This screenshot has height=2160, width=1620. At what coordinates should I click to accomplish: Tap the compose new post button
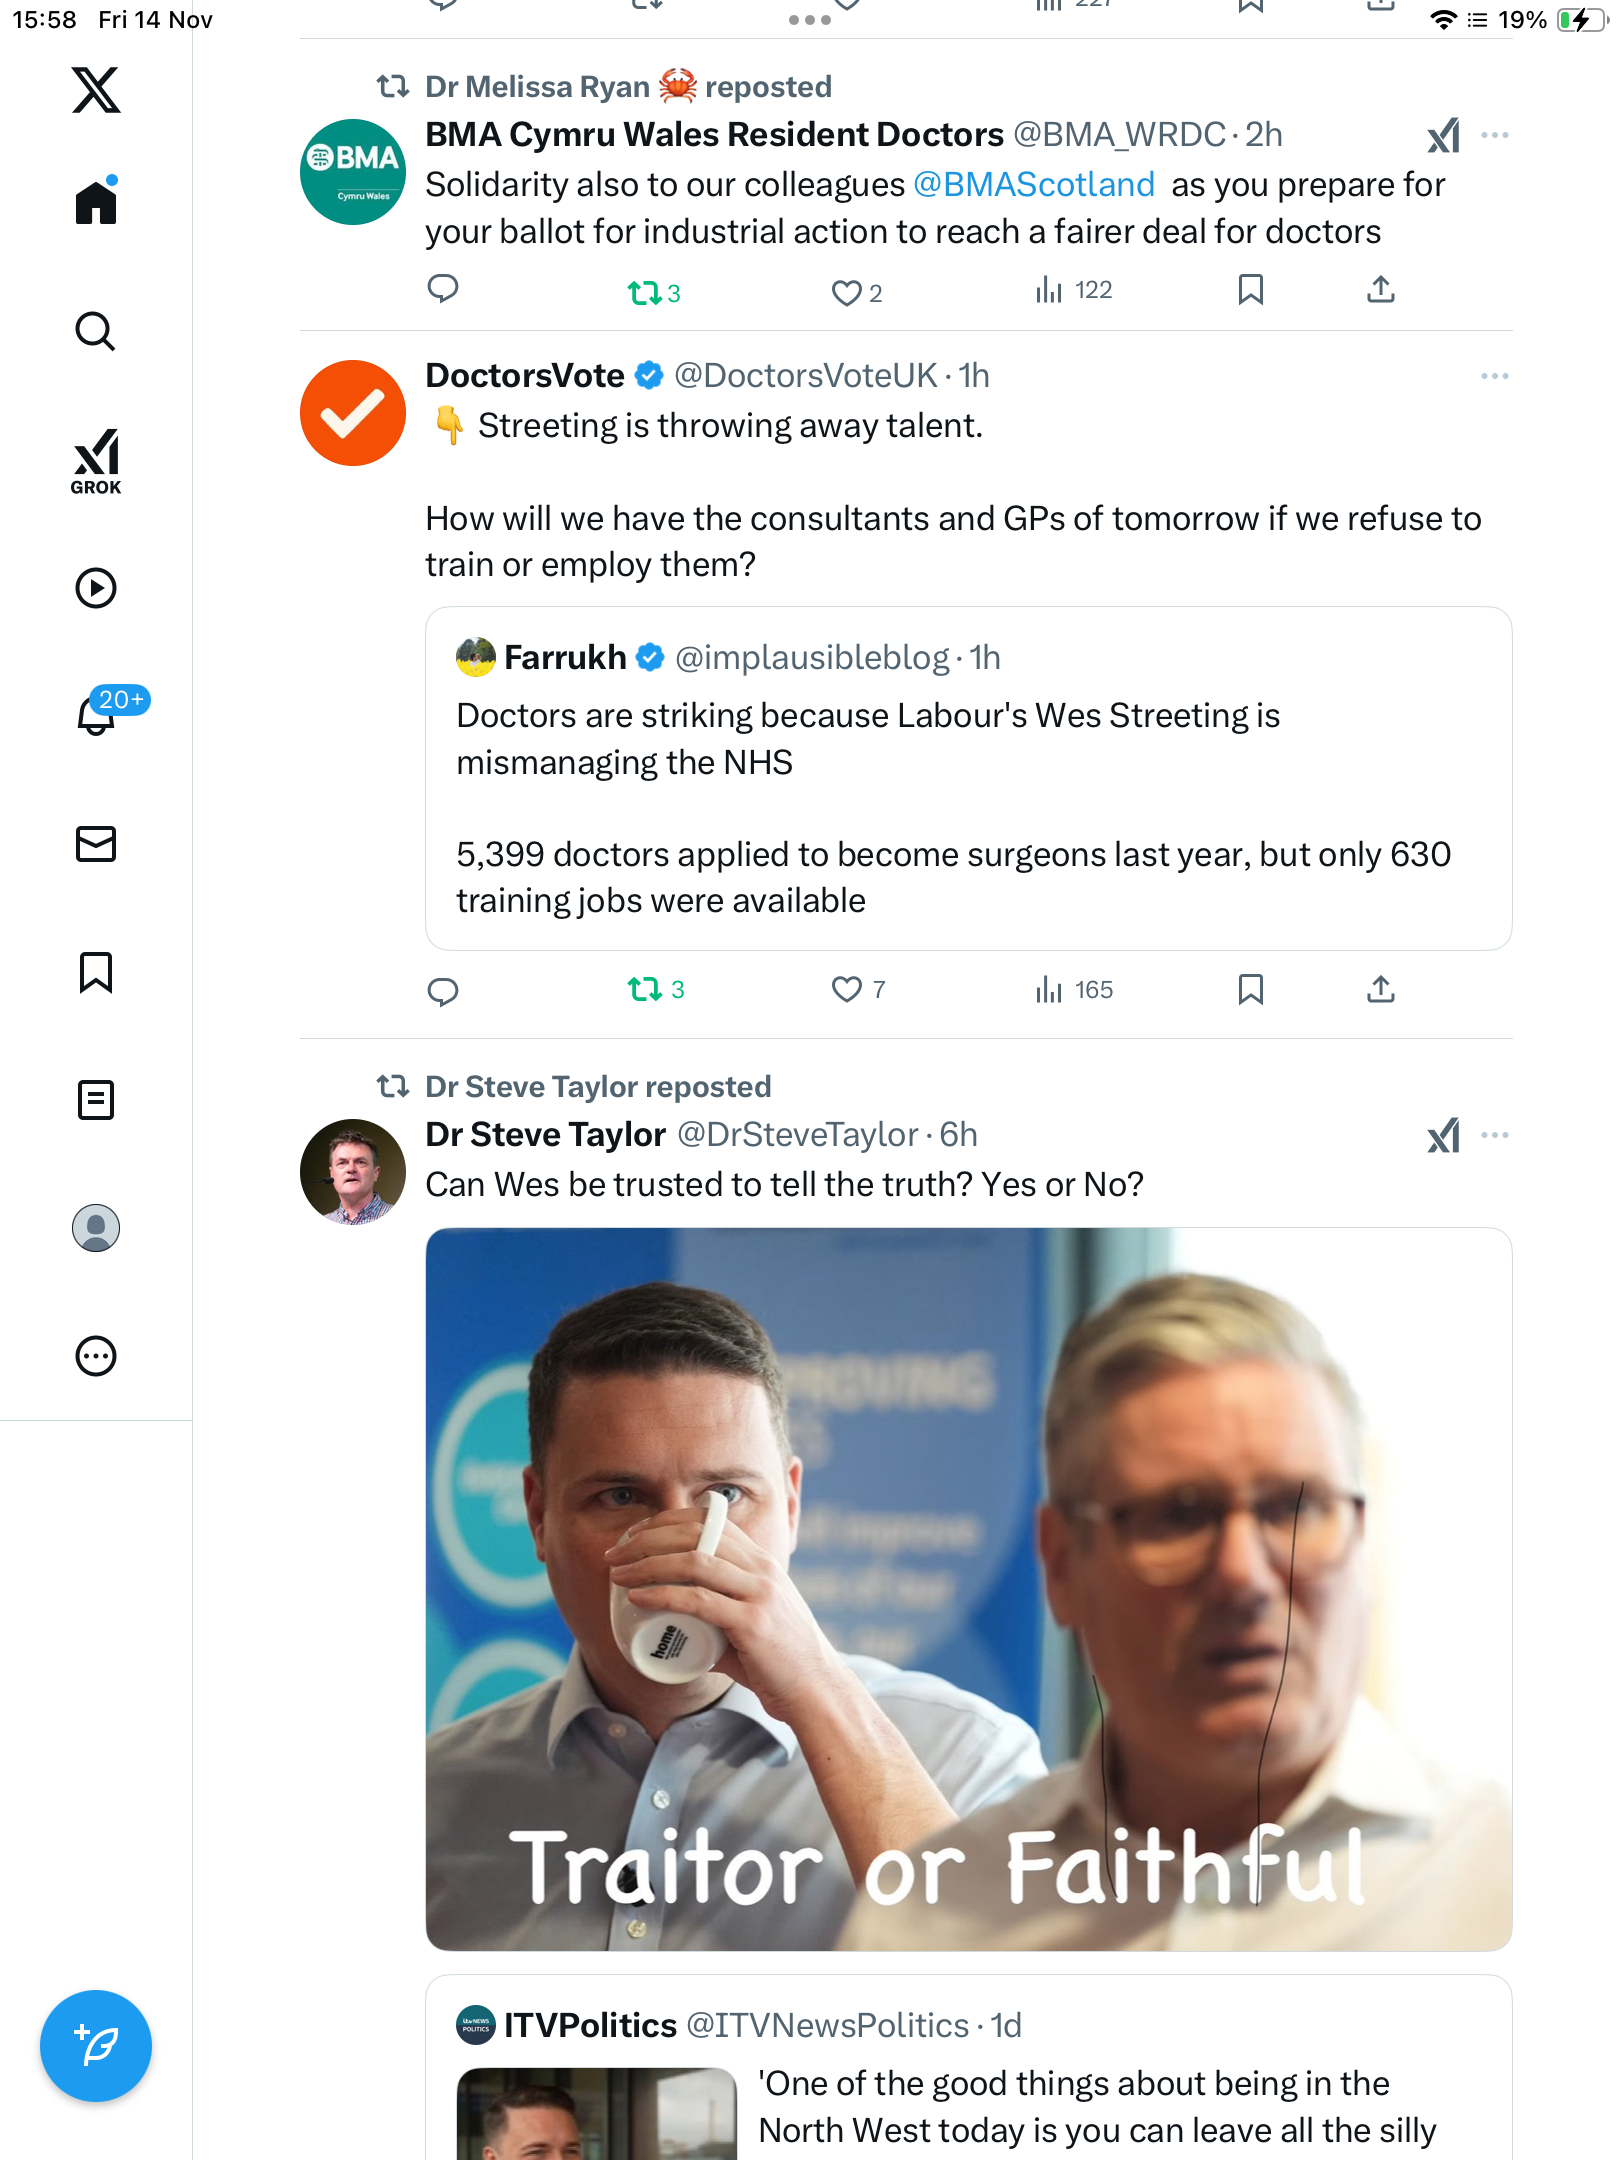pyautogui.click(x=96, y=2046)
